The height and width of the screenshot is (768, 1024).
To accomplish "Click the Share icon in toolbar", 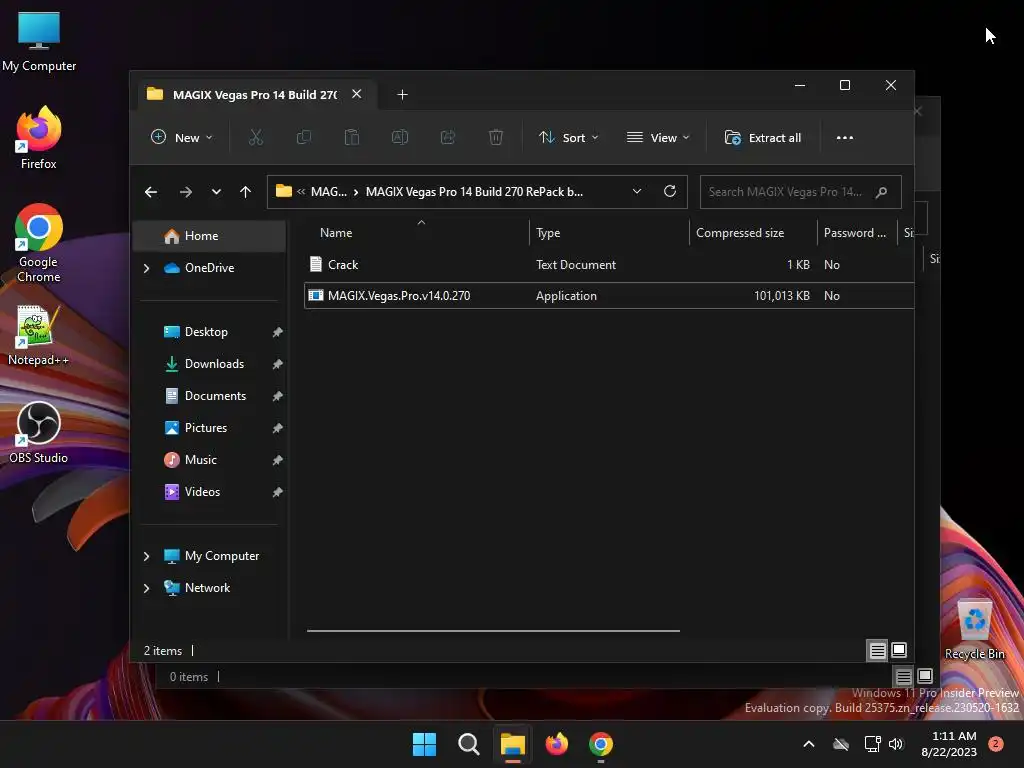I will click(448, 138).
